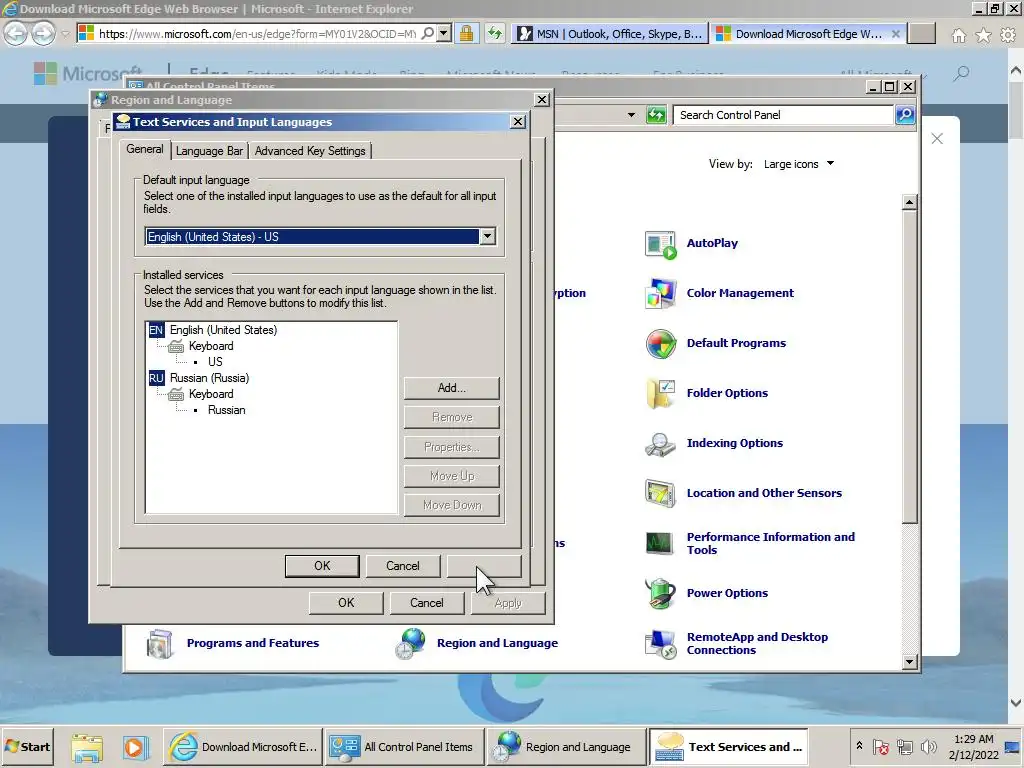
Task: Select Russian keyboard layout entry
Action: pyautogui.click(x=227, y=410)
